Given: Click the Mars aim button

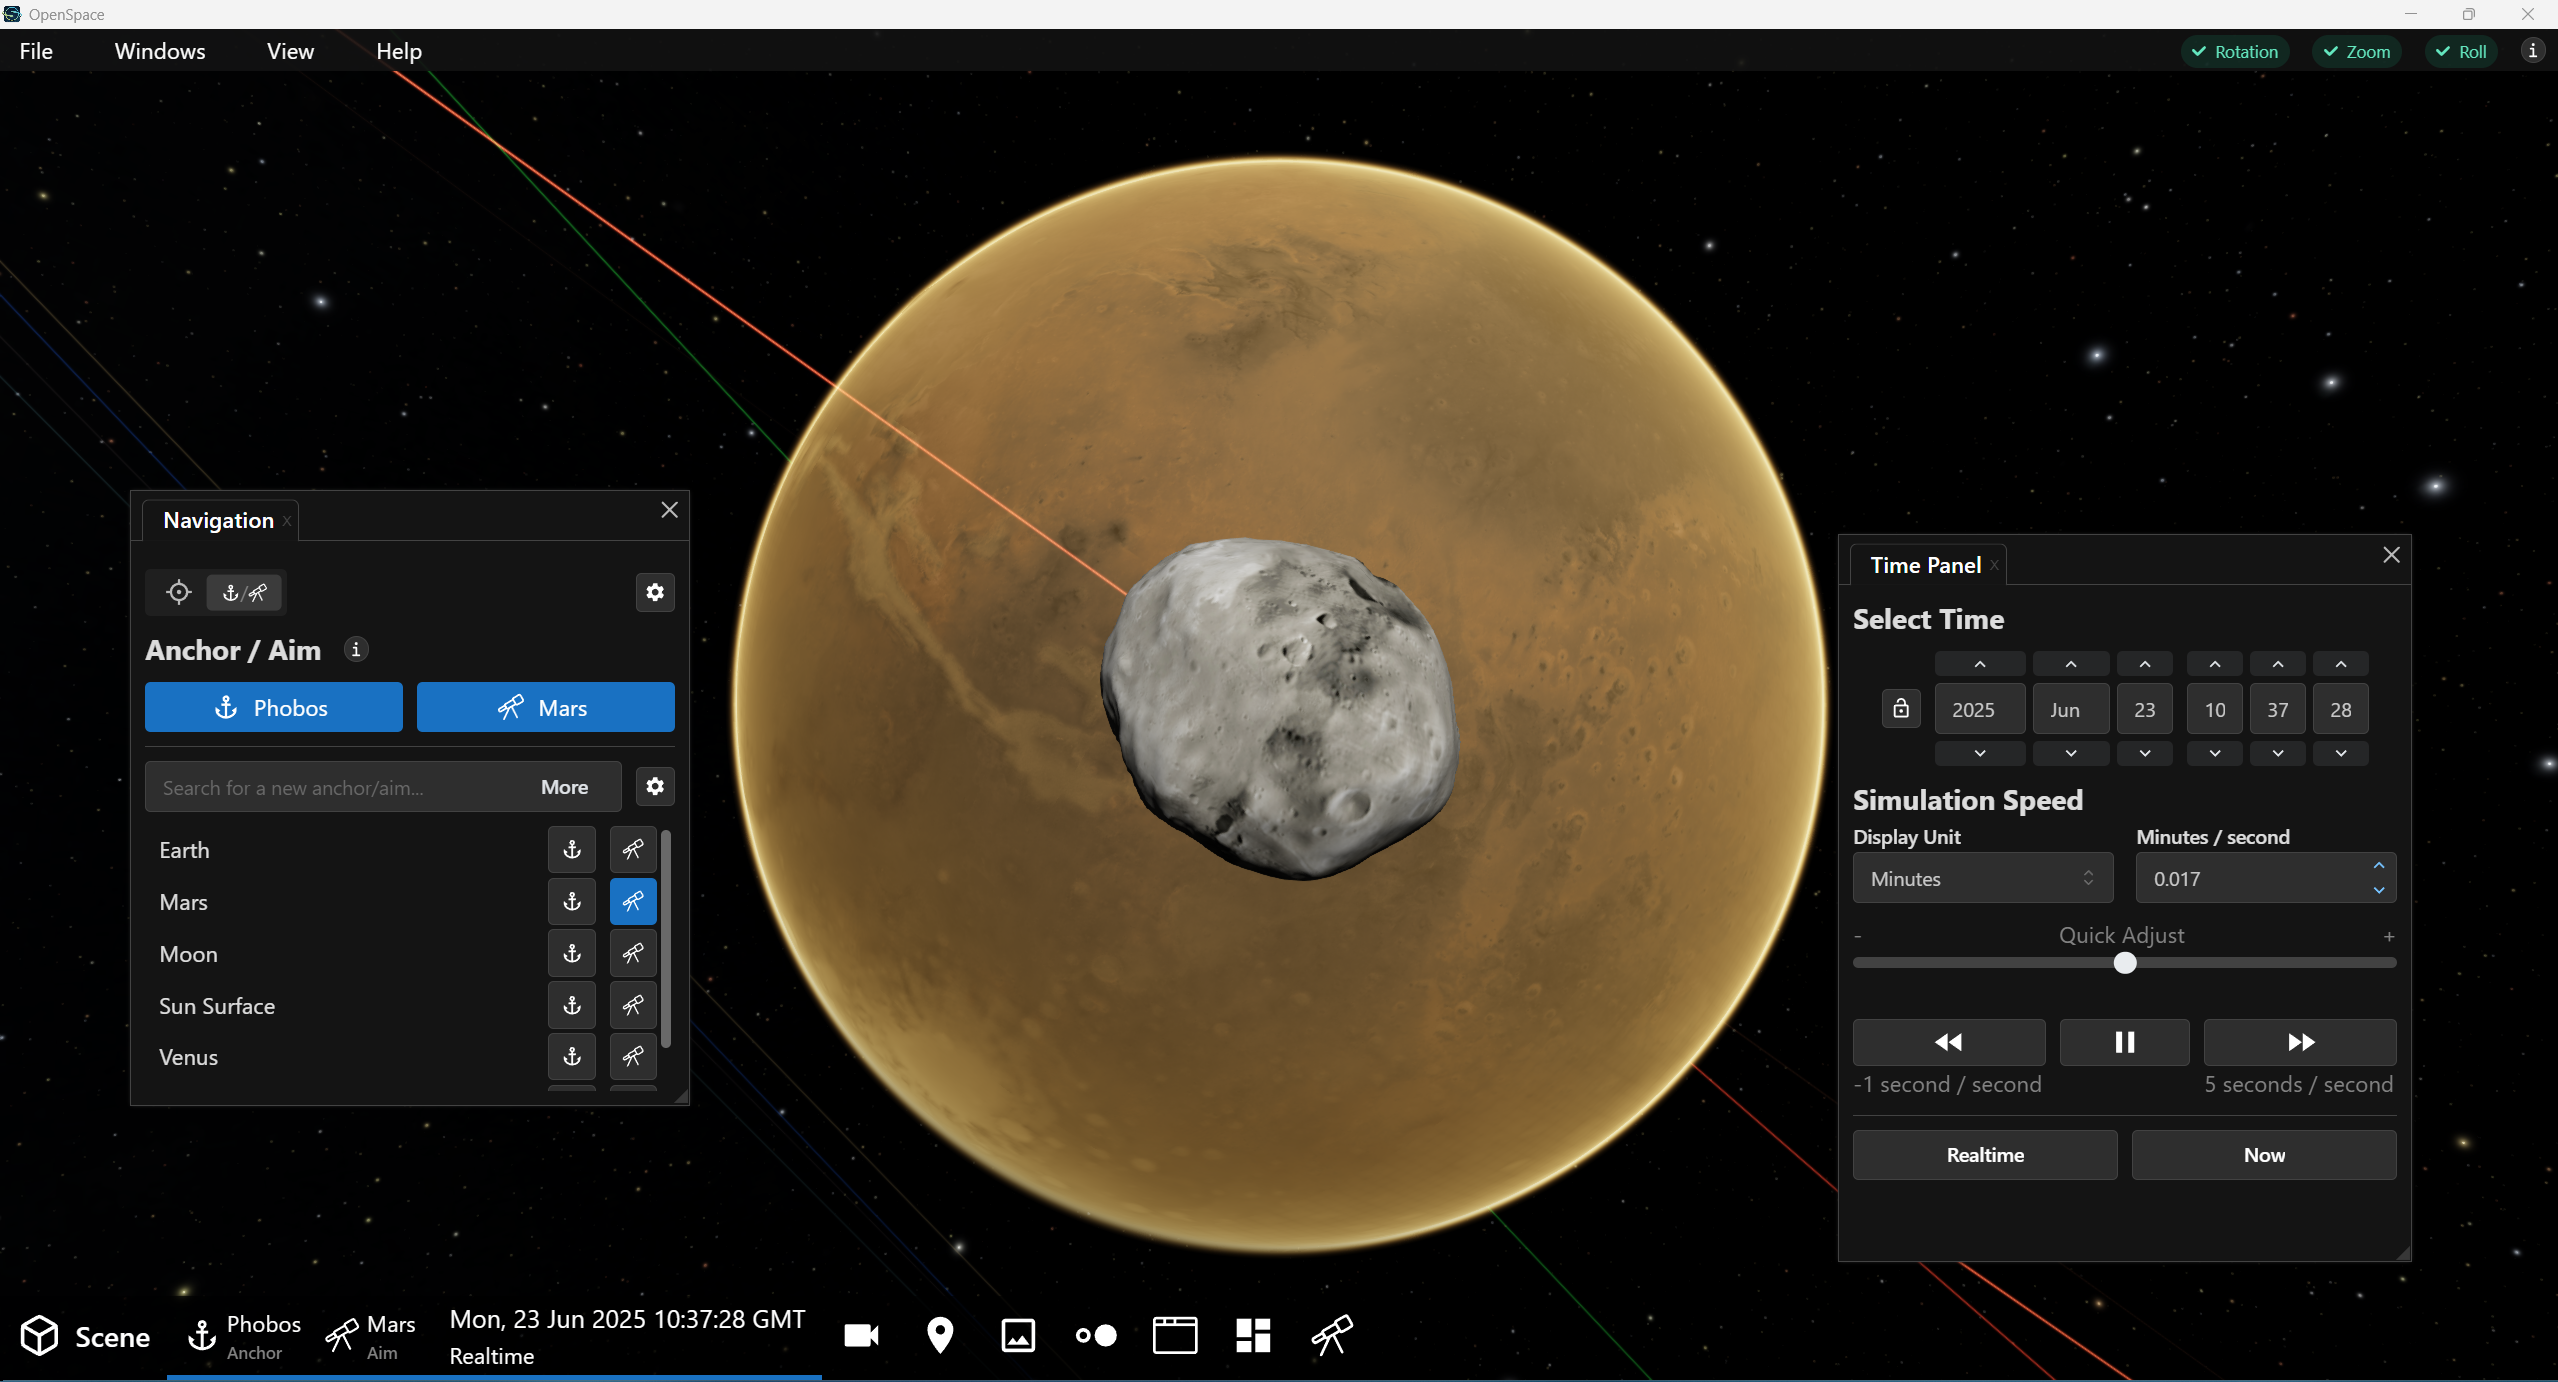Looking at the screenshot, I should point(546,708).
